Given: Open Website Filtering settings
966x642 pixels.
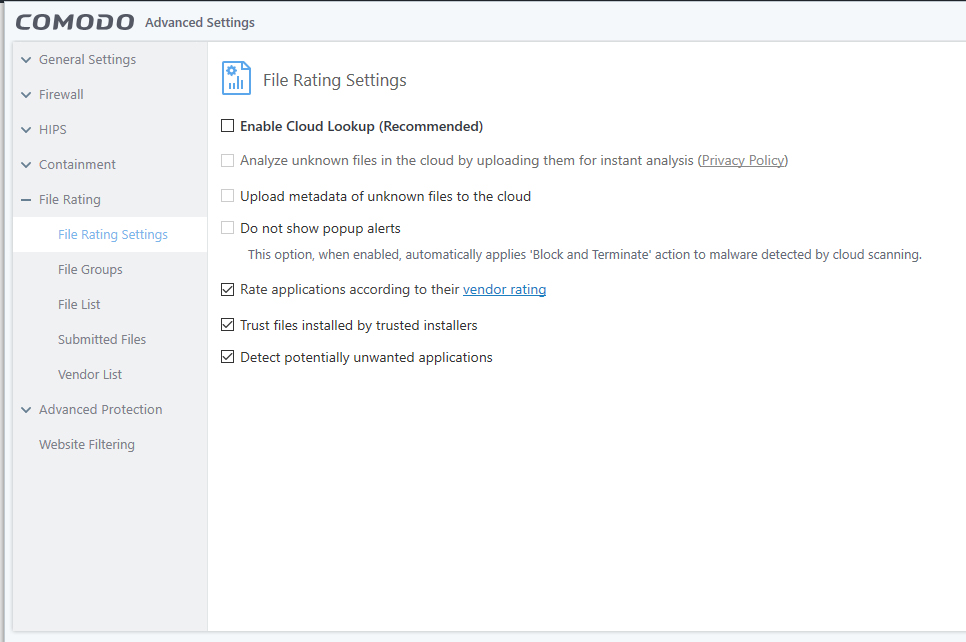Looking at the screenshot, I should click(87, 444).
